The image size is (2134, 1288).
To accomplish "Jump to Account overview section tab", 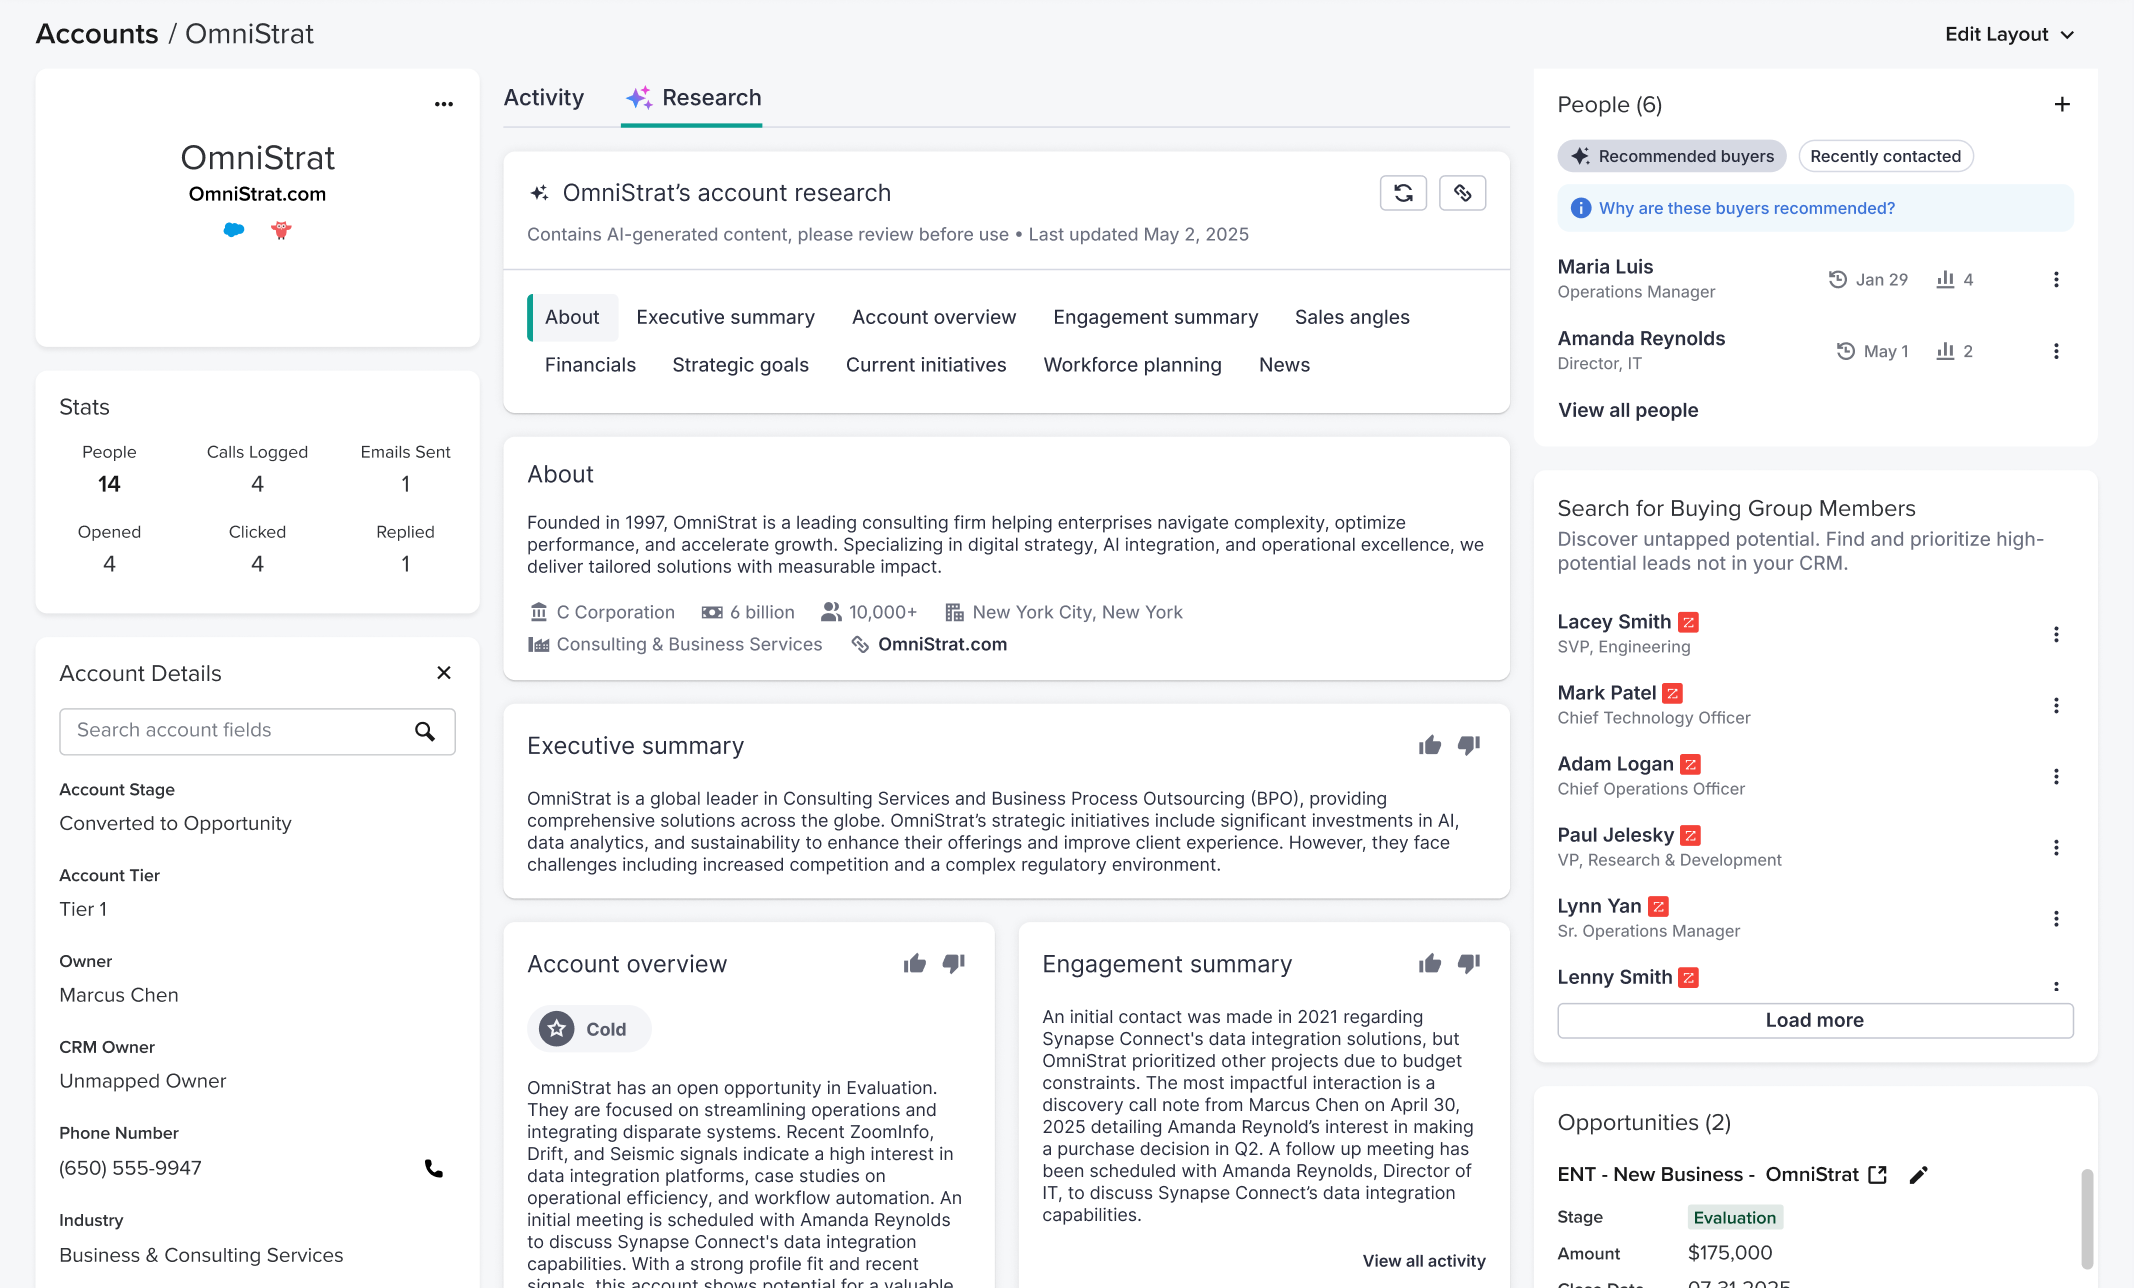I will point(934,317).
